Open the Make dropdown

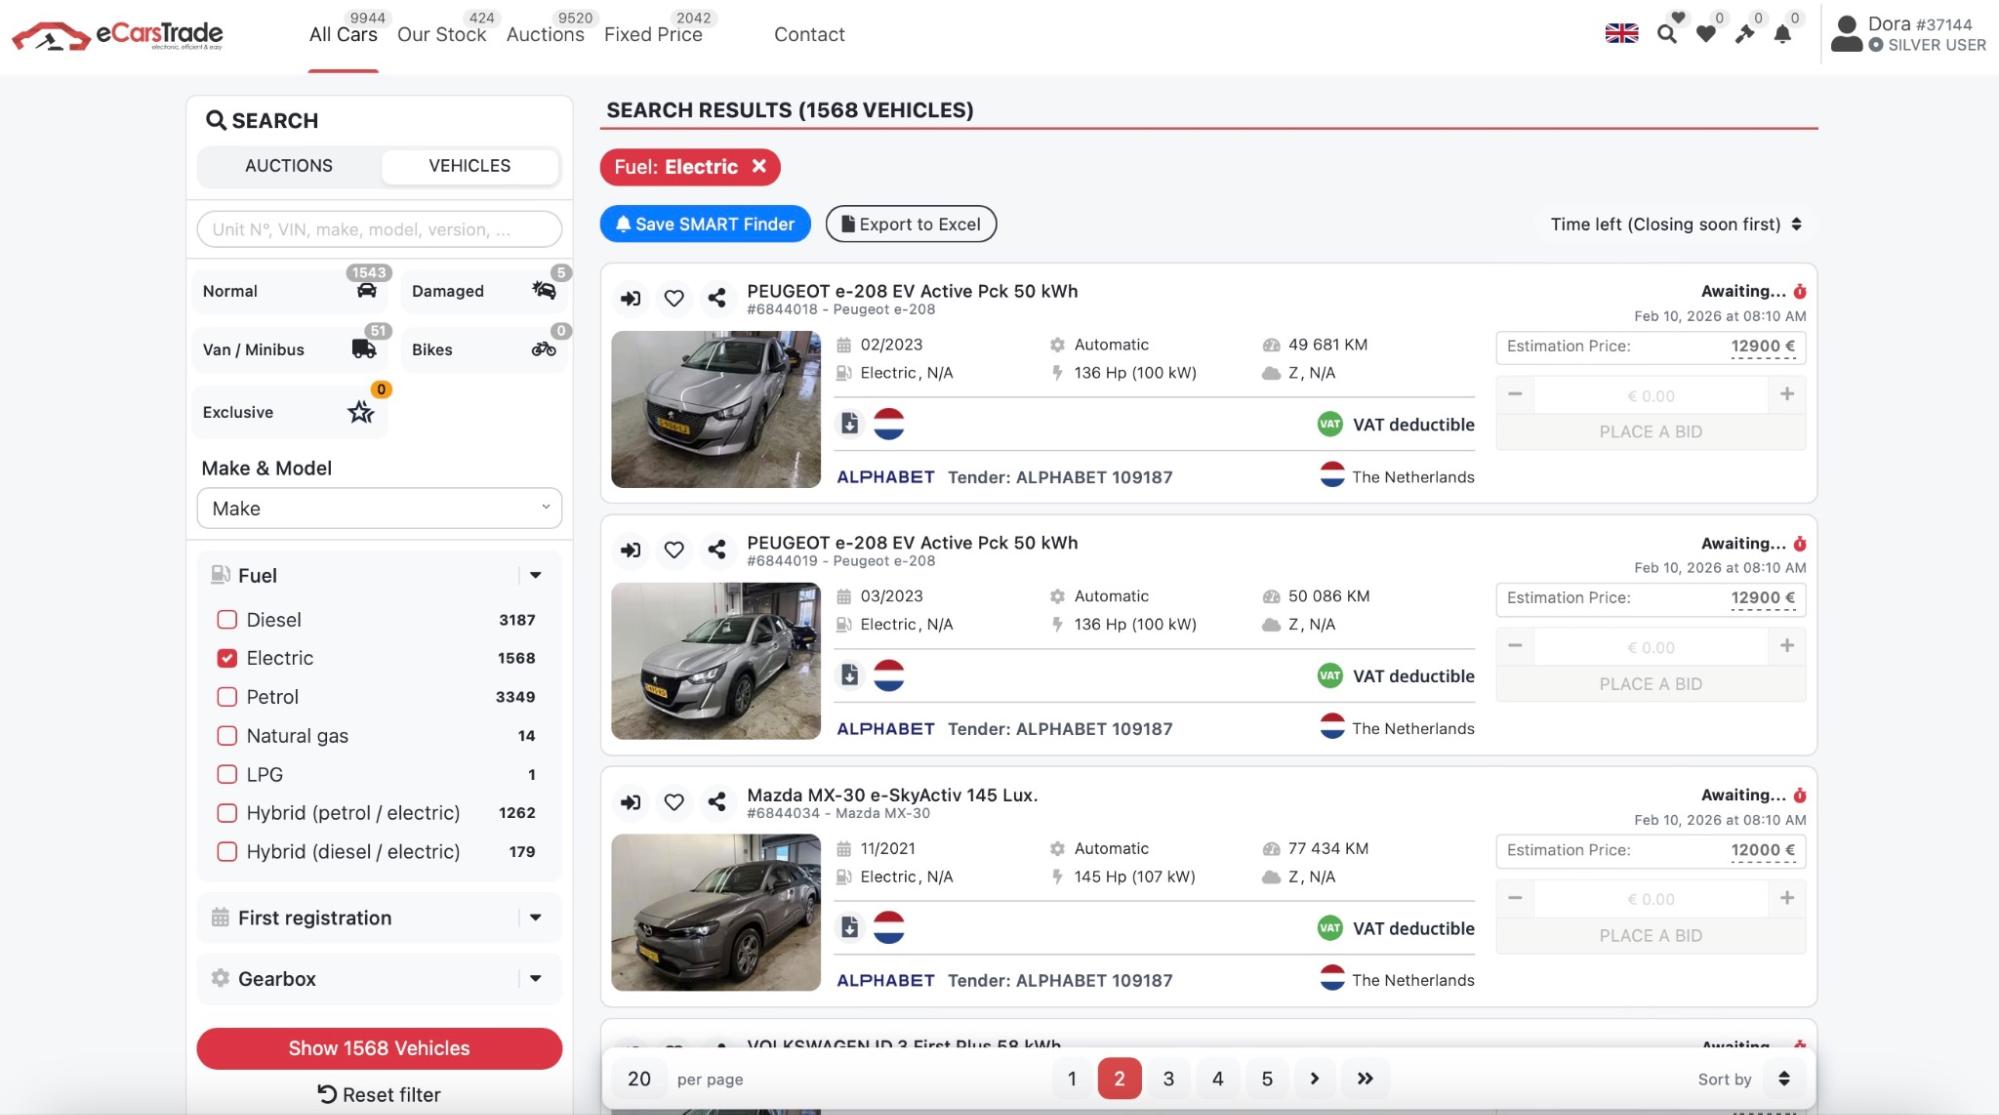point(379,508)
